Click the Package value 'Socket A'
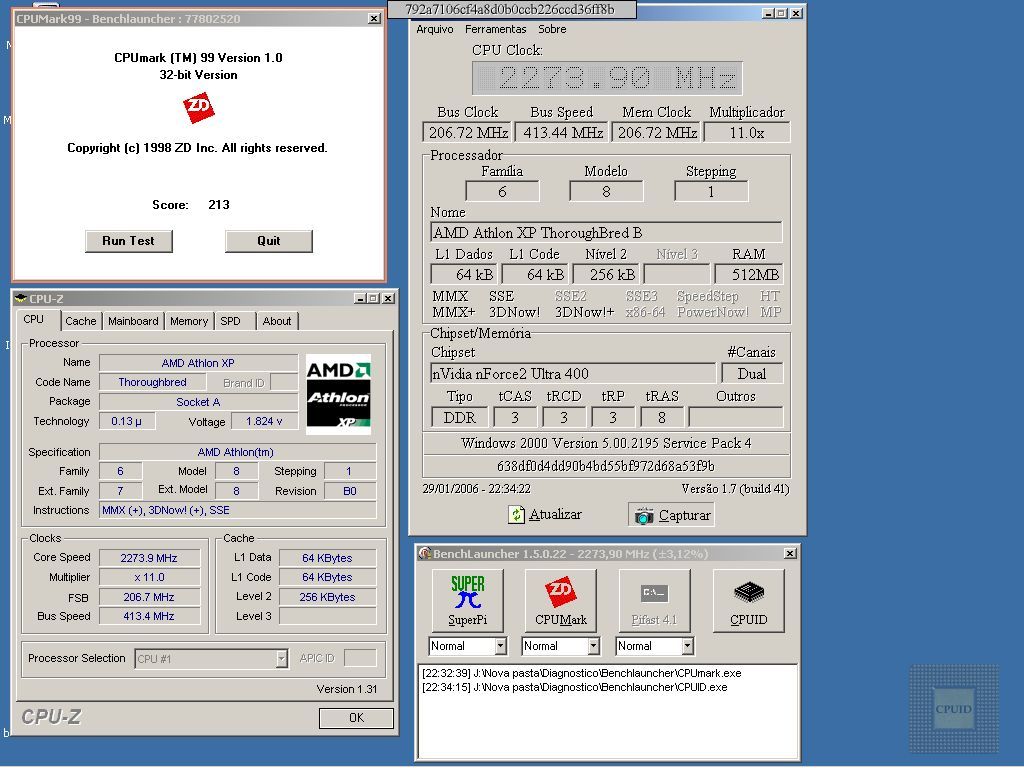This screenshot has width=1024, height=768. [198, 402]
